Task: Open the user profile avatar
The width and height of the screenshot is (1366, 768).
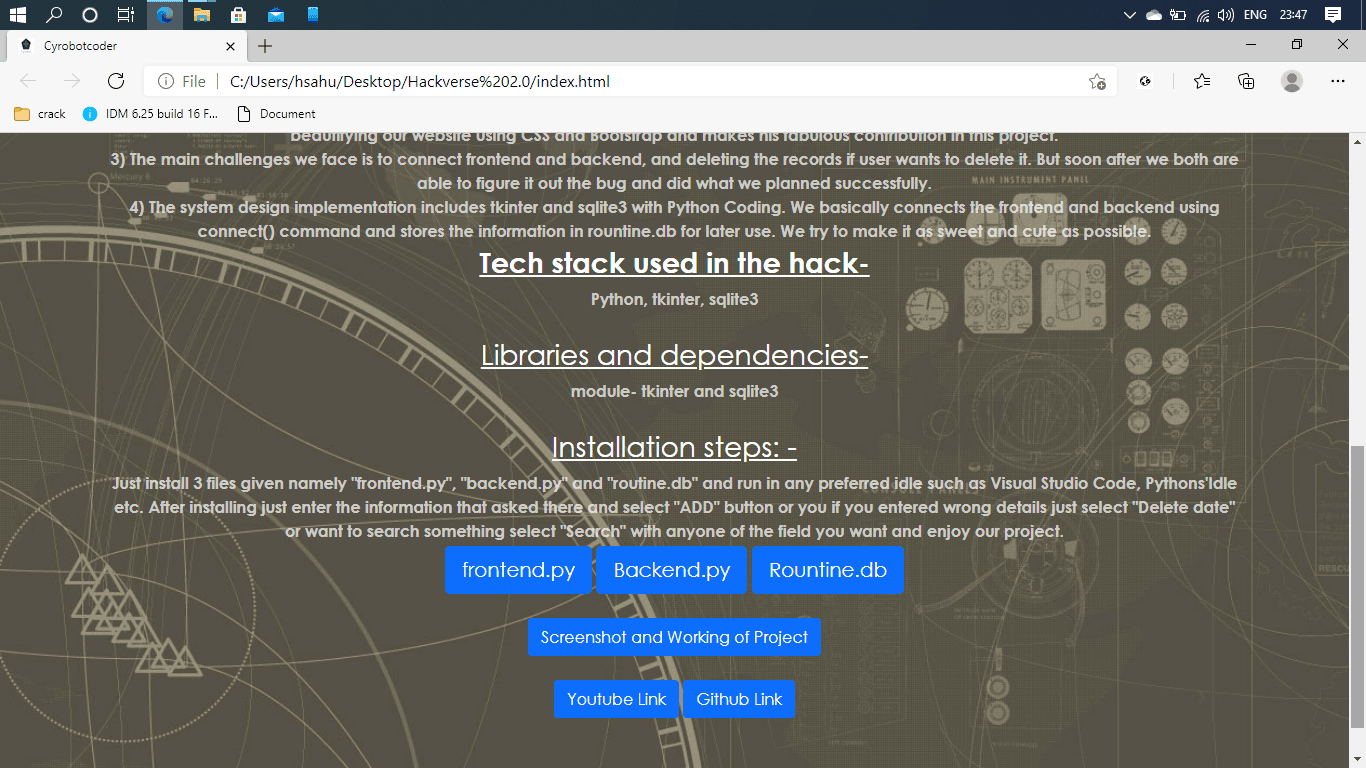Action: coord(1292,82)
